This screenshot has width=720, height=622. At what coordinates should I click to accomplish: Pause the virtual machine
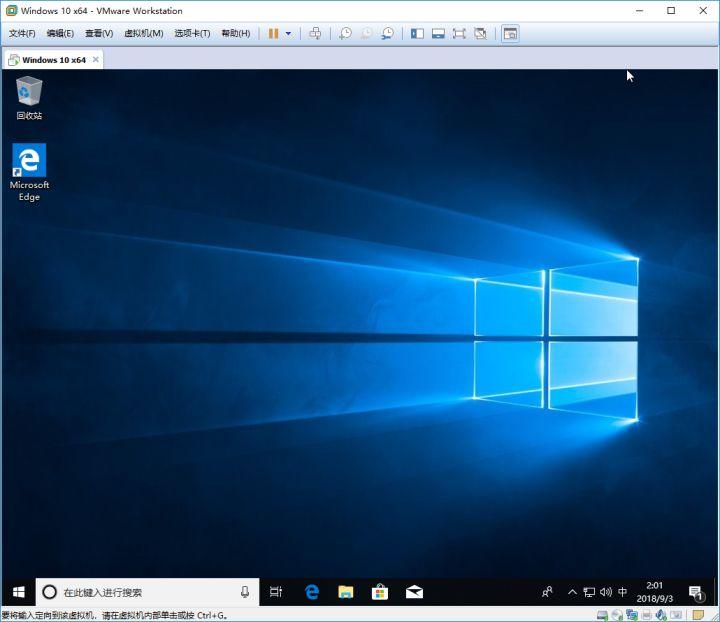[x=273, y=34]
